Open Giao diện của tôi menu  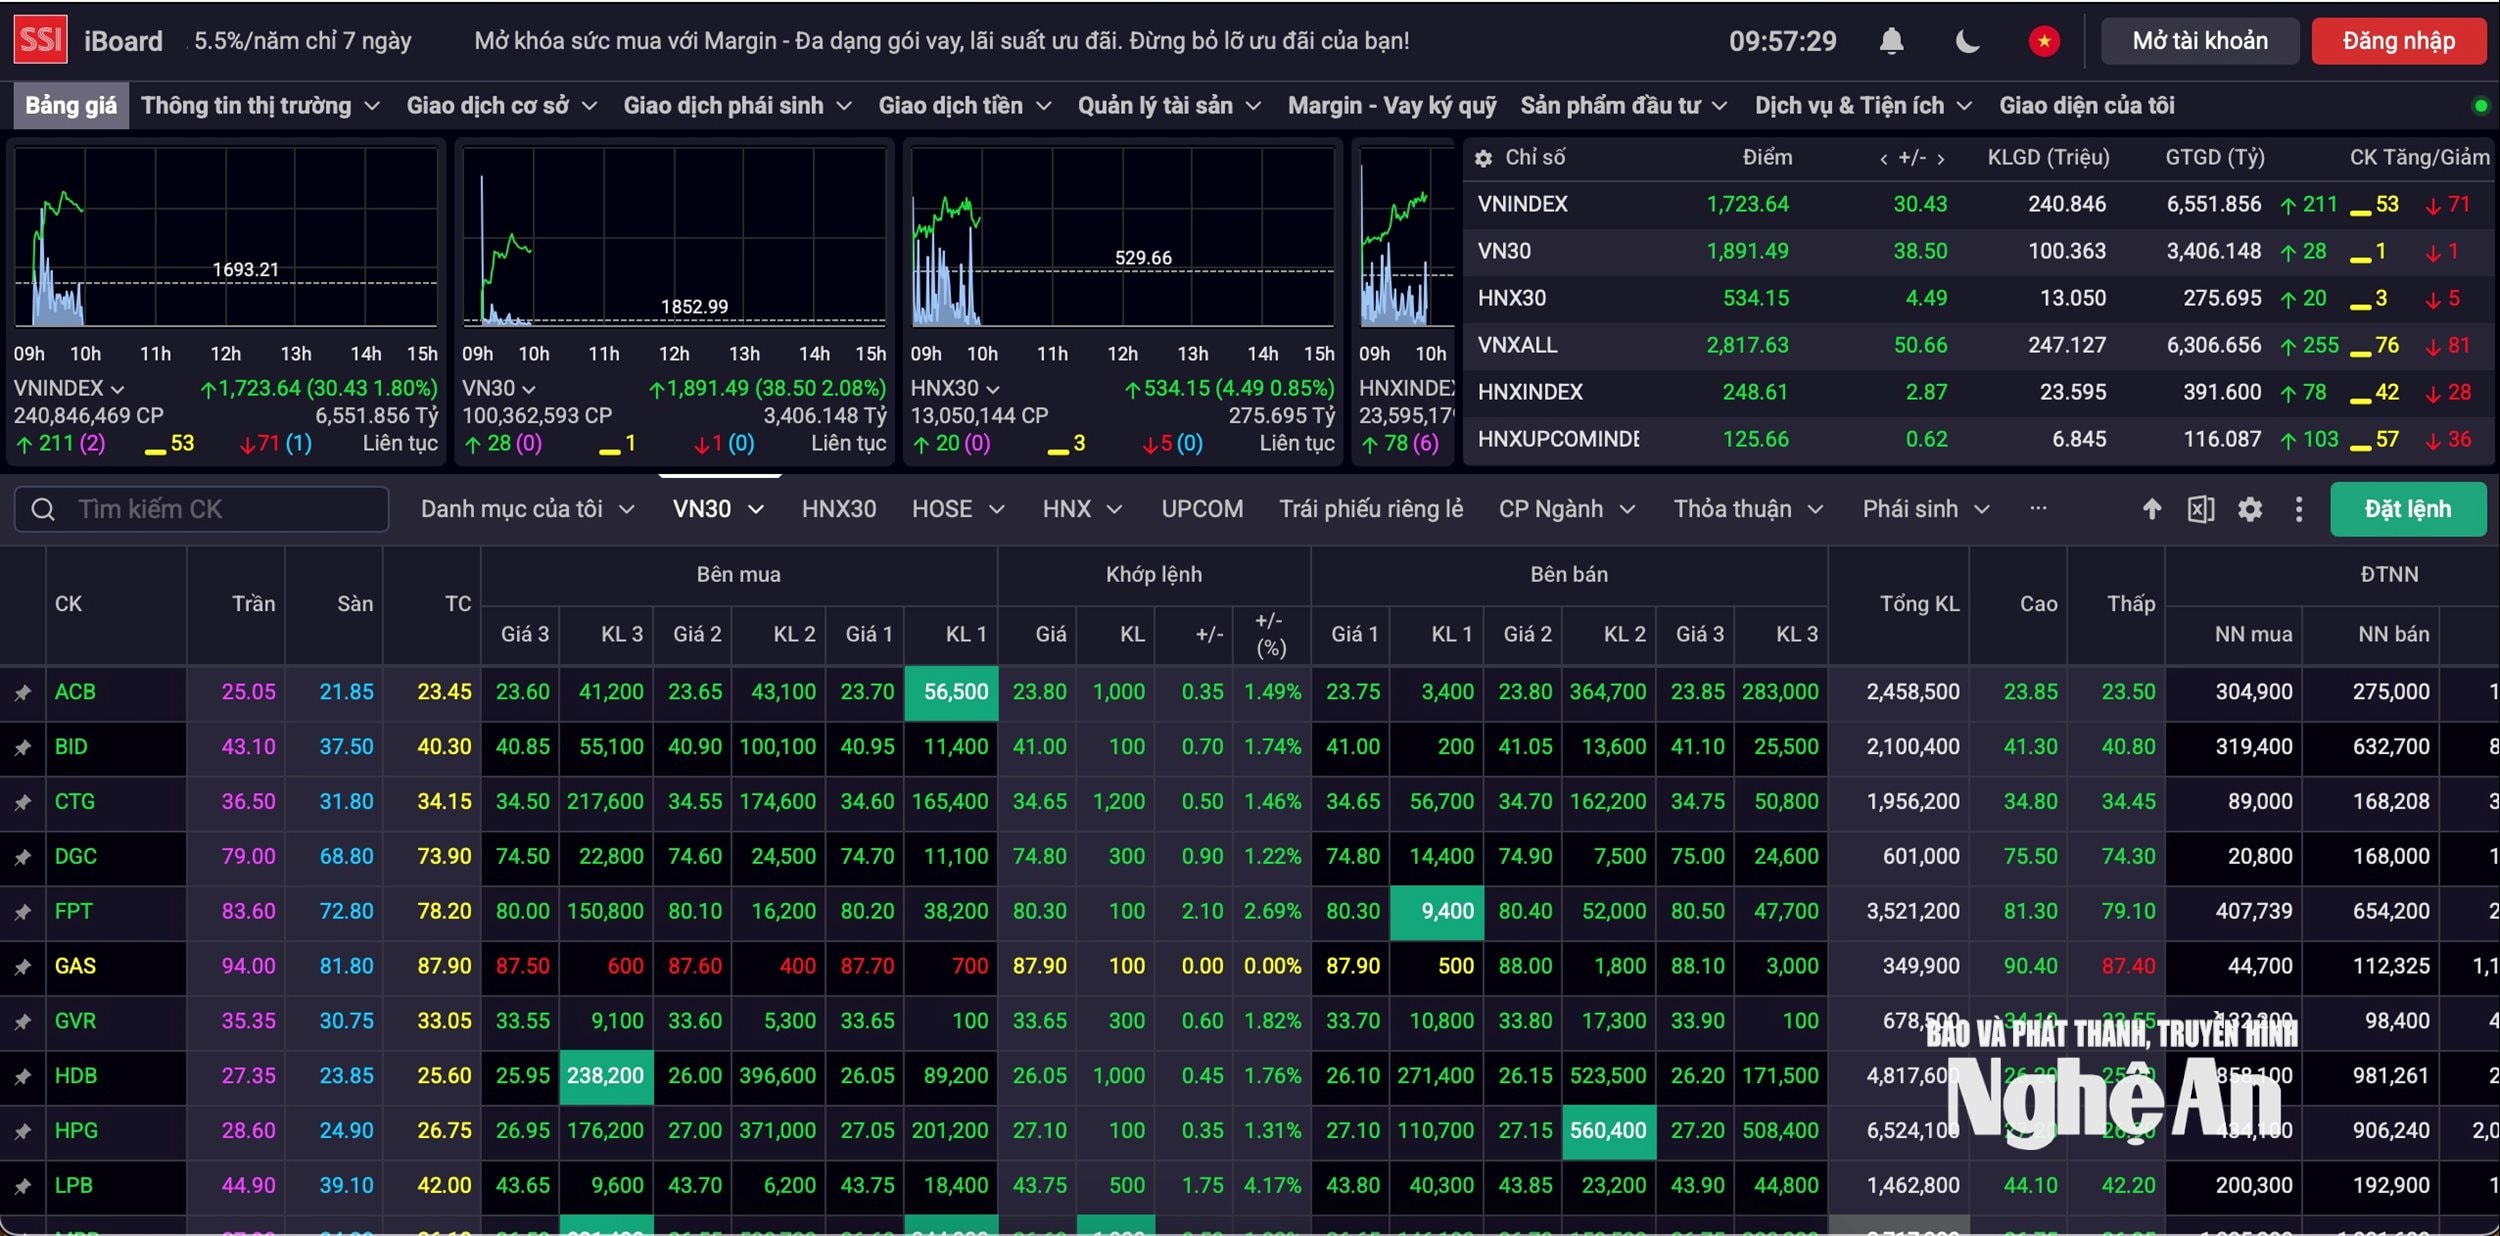click(2087, 106)
